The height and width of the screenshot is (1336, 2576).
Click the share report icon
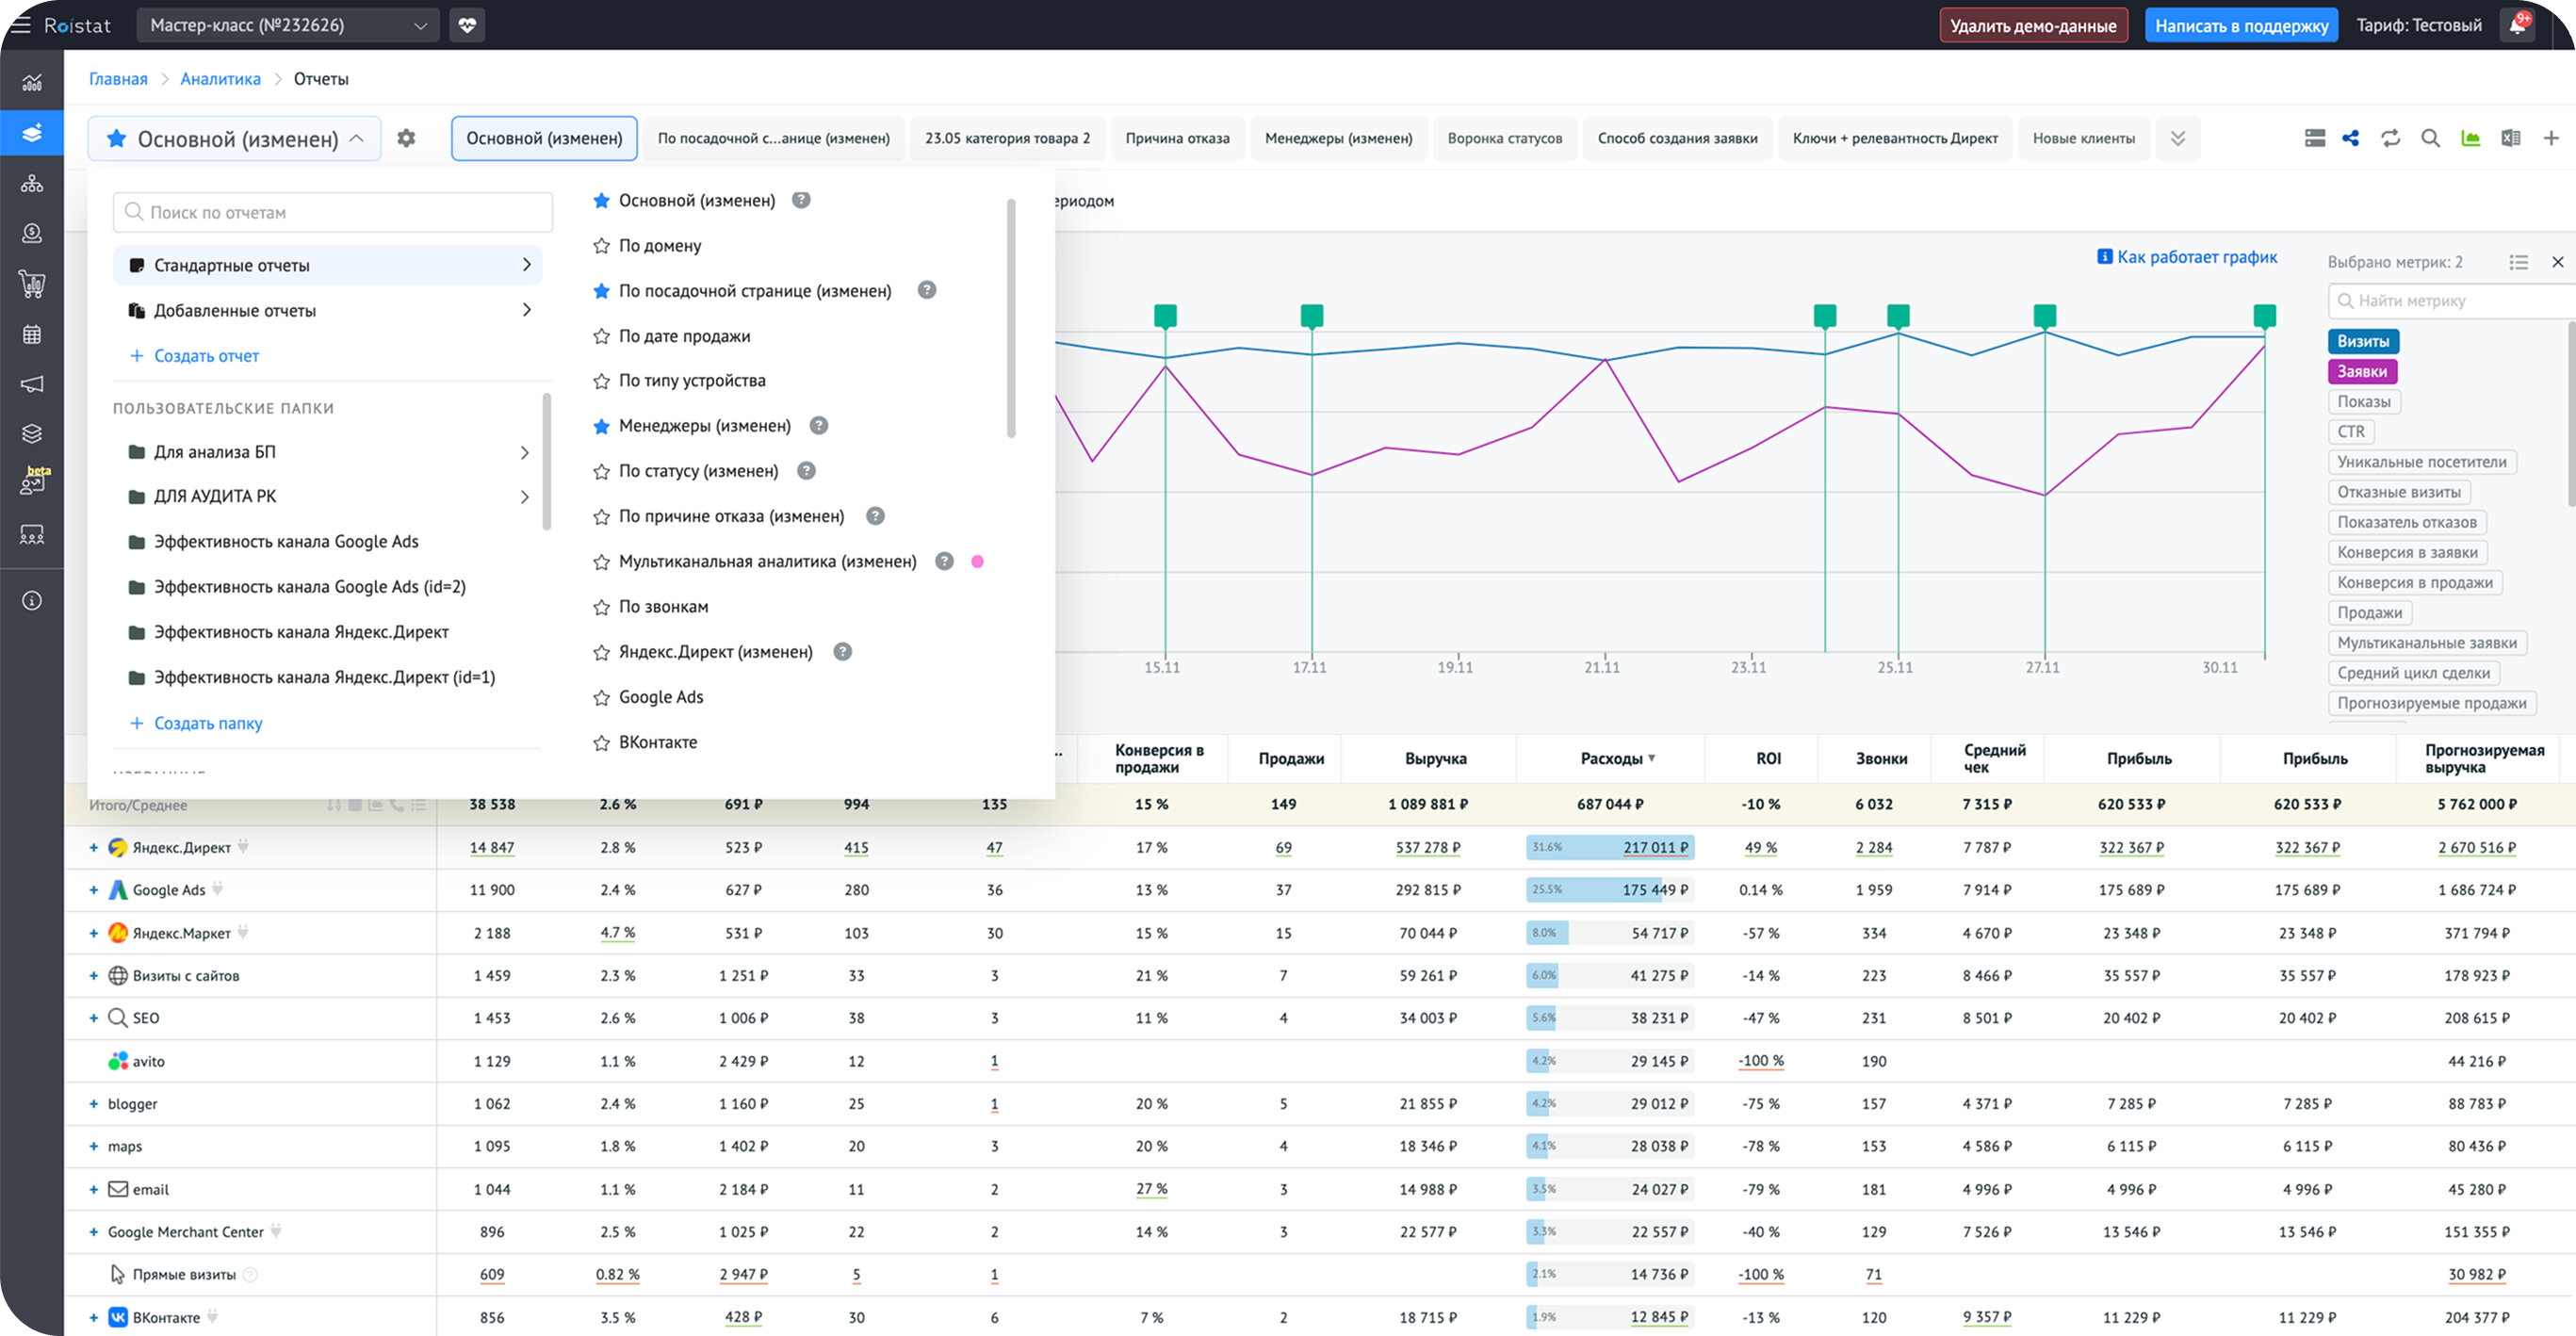click(x=2350, y=138)
